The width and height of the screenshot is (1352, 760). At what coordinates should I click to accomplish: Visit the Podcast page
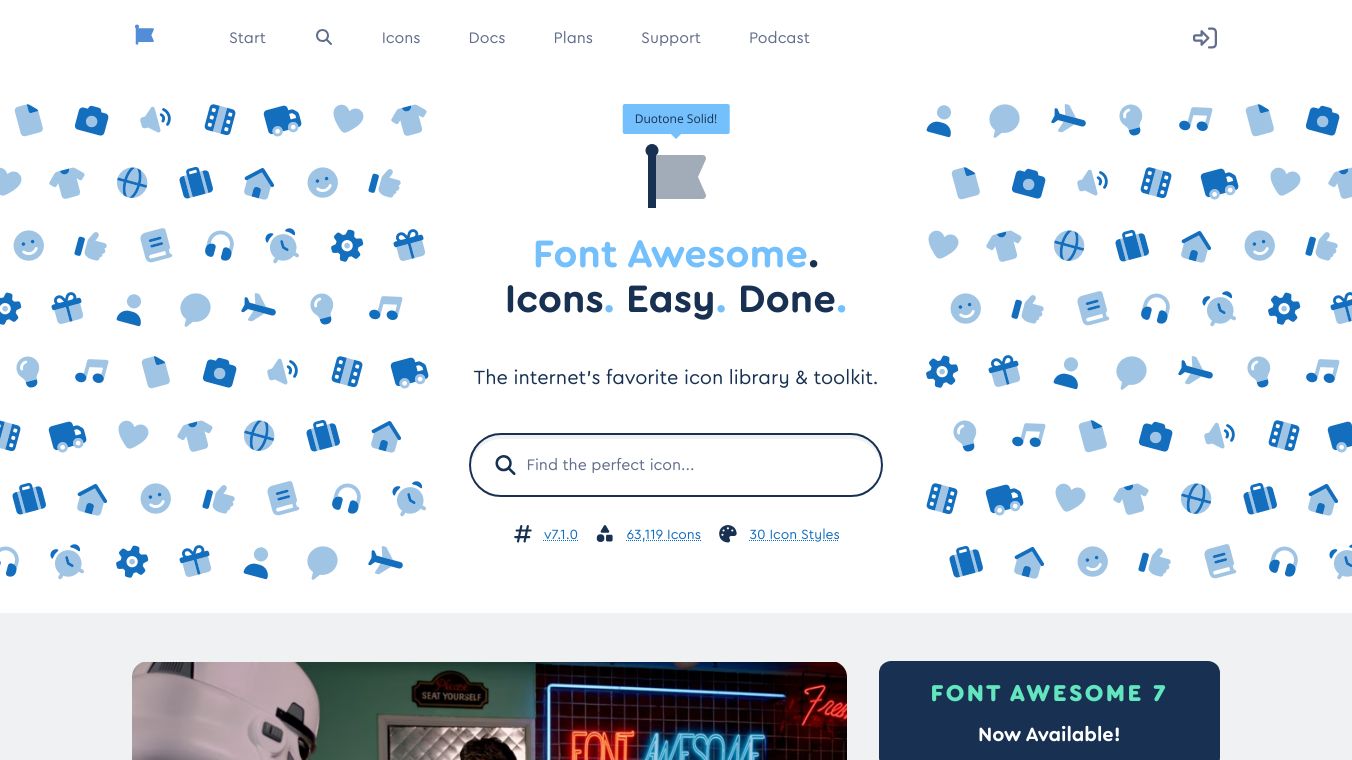point(779,38)
